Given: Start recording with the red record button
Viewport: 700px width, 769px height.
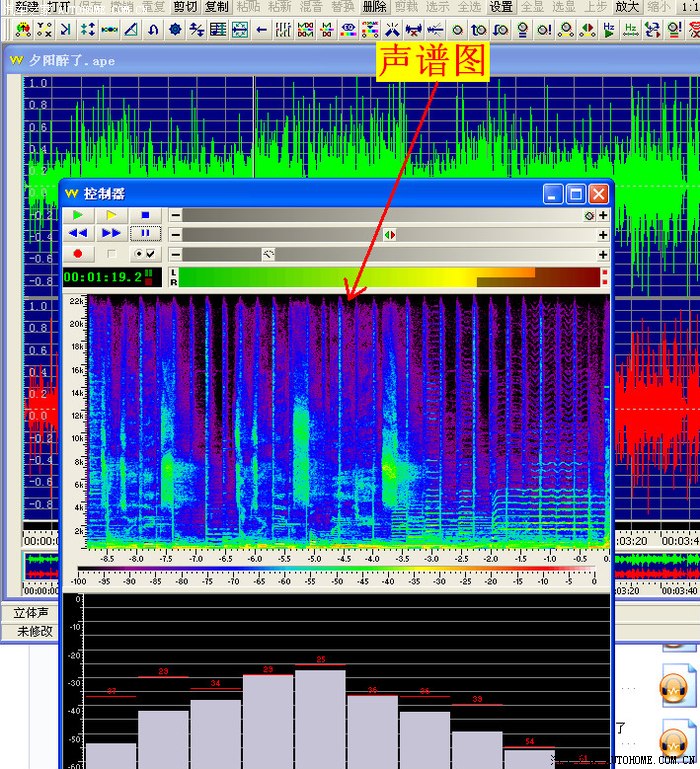Looking at the screenshot, I should coord(78,254).
